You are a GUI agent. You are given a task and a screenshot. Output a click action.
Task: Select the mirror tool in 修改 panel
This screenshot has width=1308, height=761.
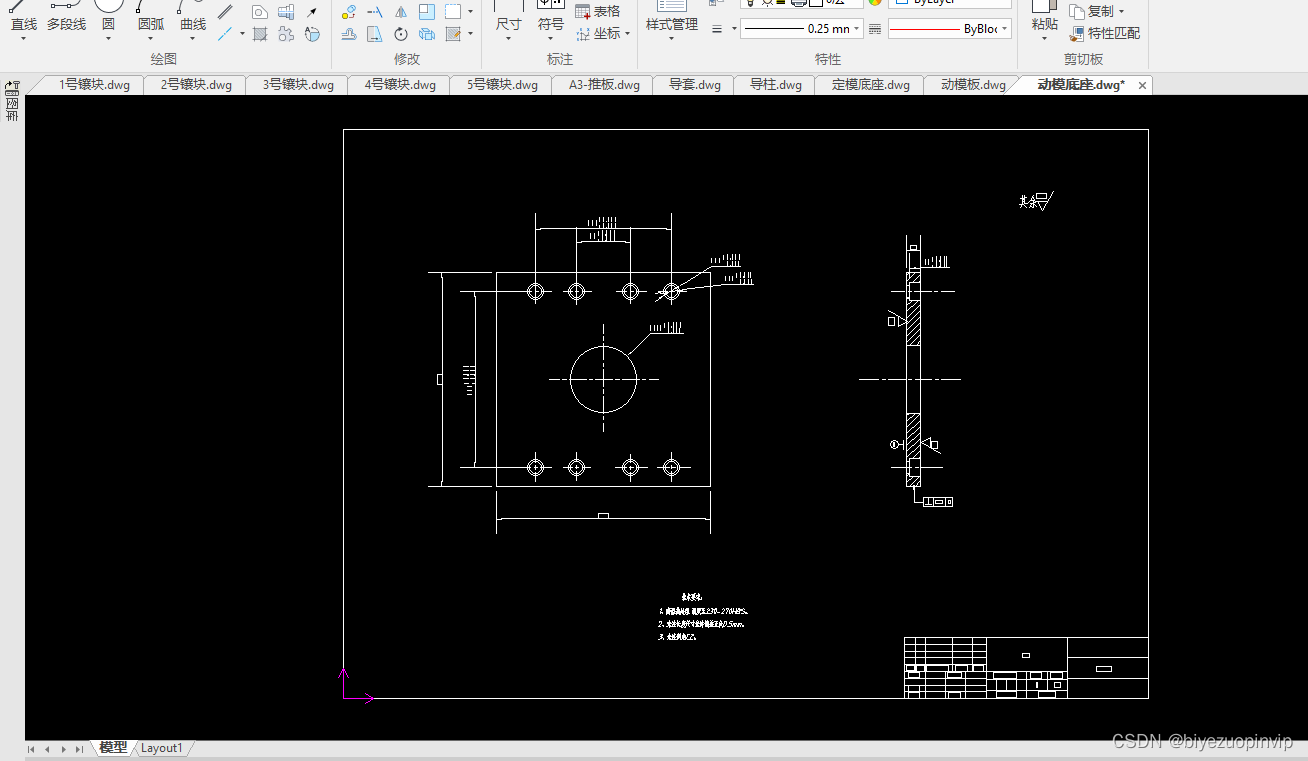point(400,12)
